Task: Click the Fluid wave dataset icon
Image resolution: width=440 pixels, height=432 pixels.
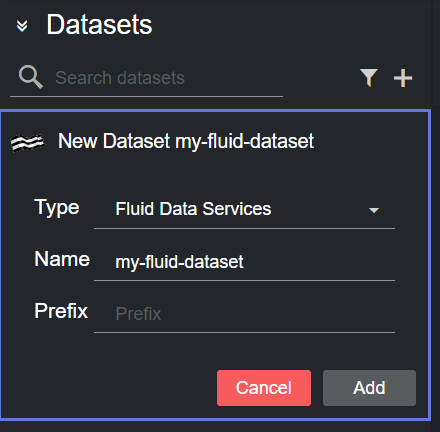Action: (x=27, y=143)
